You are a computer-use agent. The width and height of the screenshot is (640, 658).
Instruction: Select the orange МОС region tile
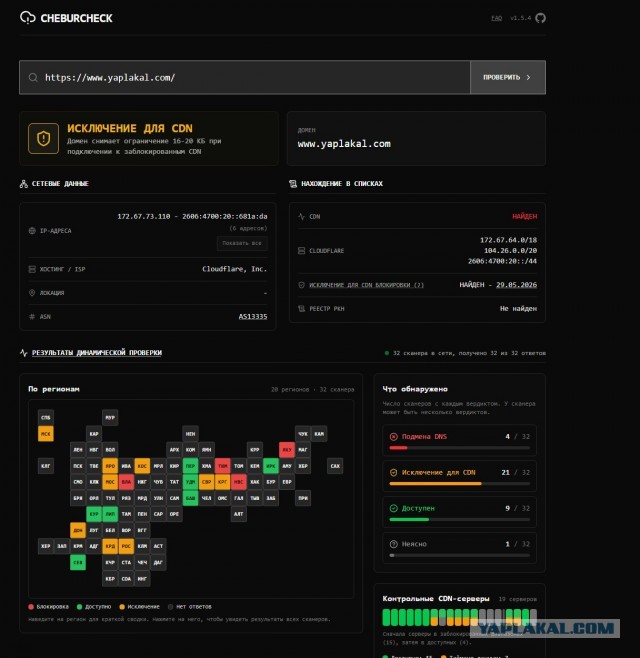[x=110, y=482]
